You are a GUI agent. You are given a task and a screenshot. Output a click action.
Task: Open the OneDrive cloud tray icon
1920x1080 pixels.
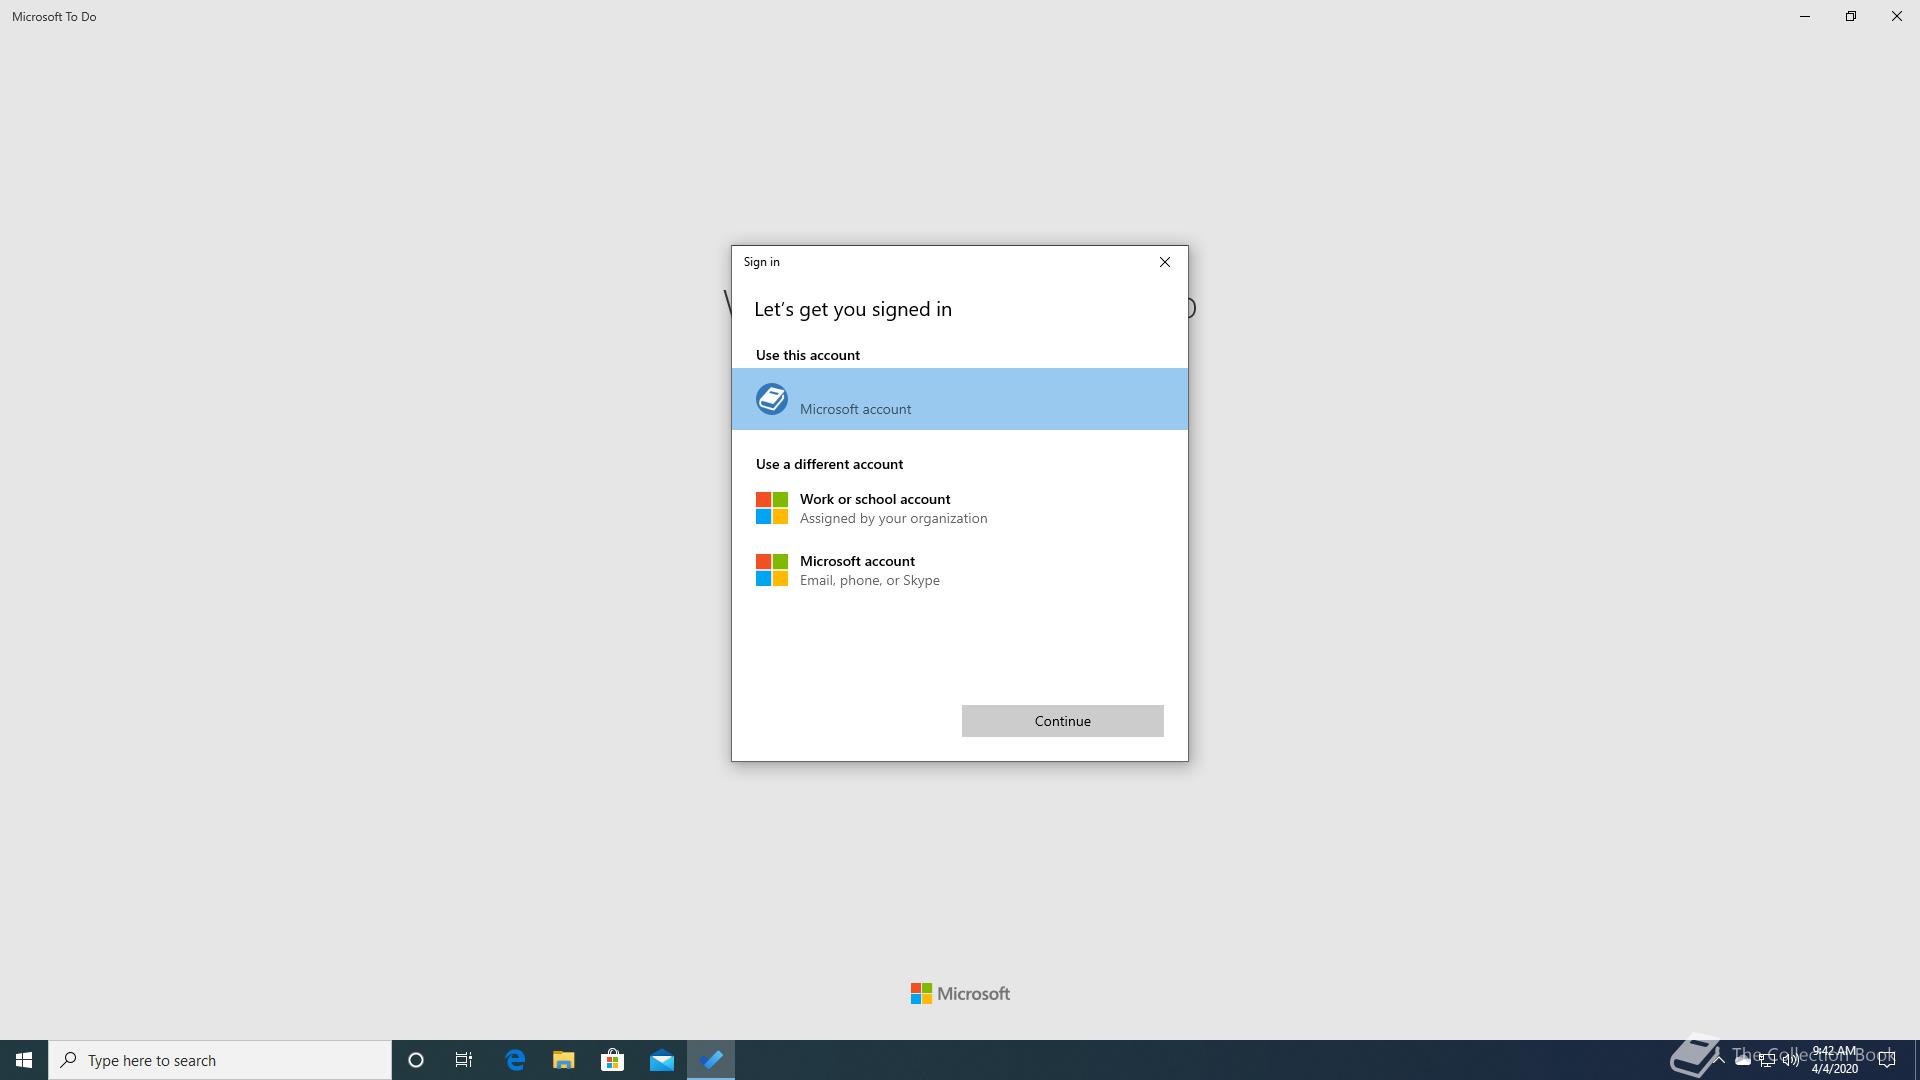click(1743, 1060)
